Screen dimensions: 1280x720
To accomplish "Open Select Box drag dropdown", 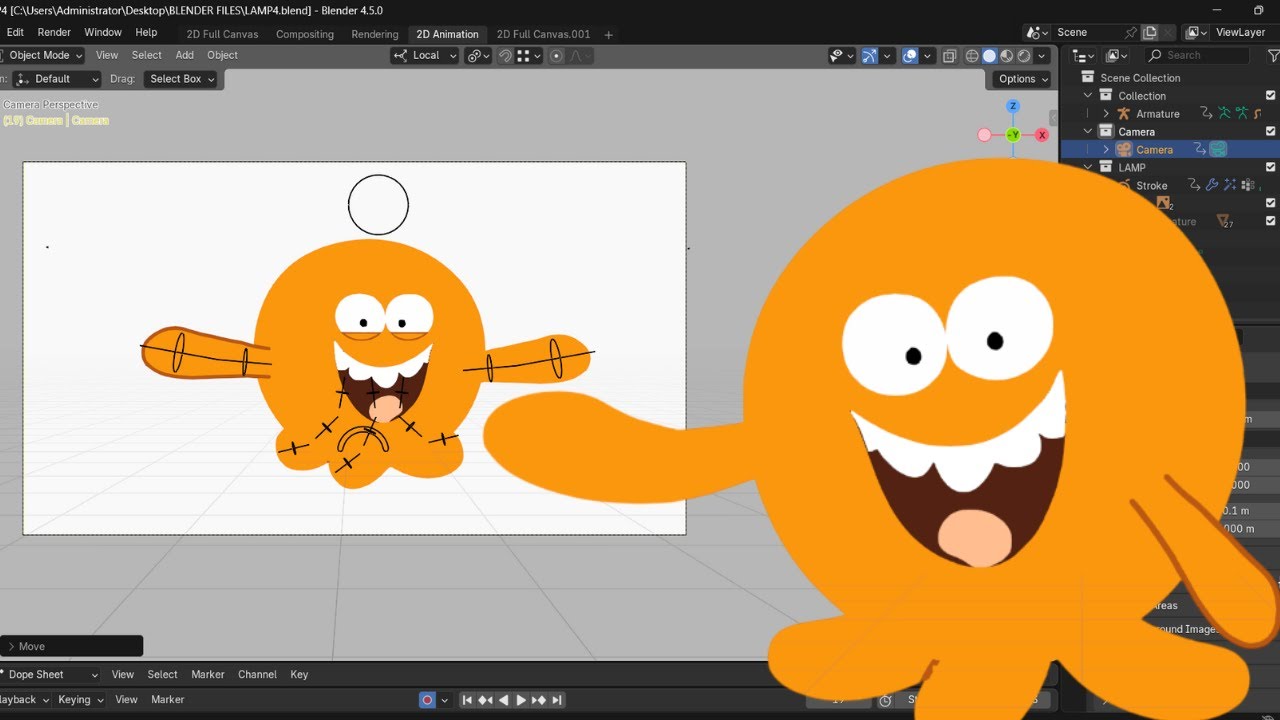I will 181,79.
